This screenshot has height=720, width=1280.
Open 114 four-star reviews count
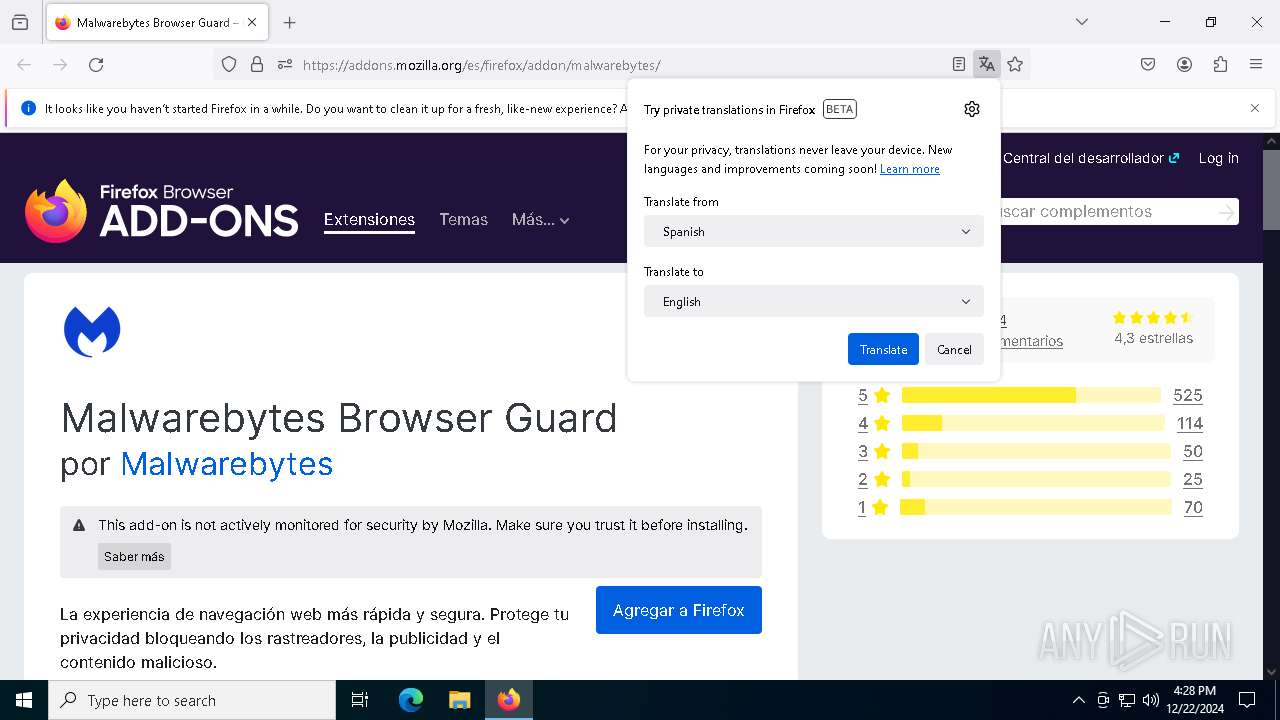[1190, 423]
